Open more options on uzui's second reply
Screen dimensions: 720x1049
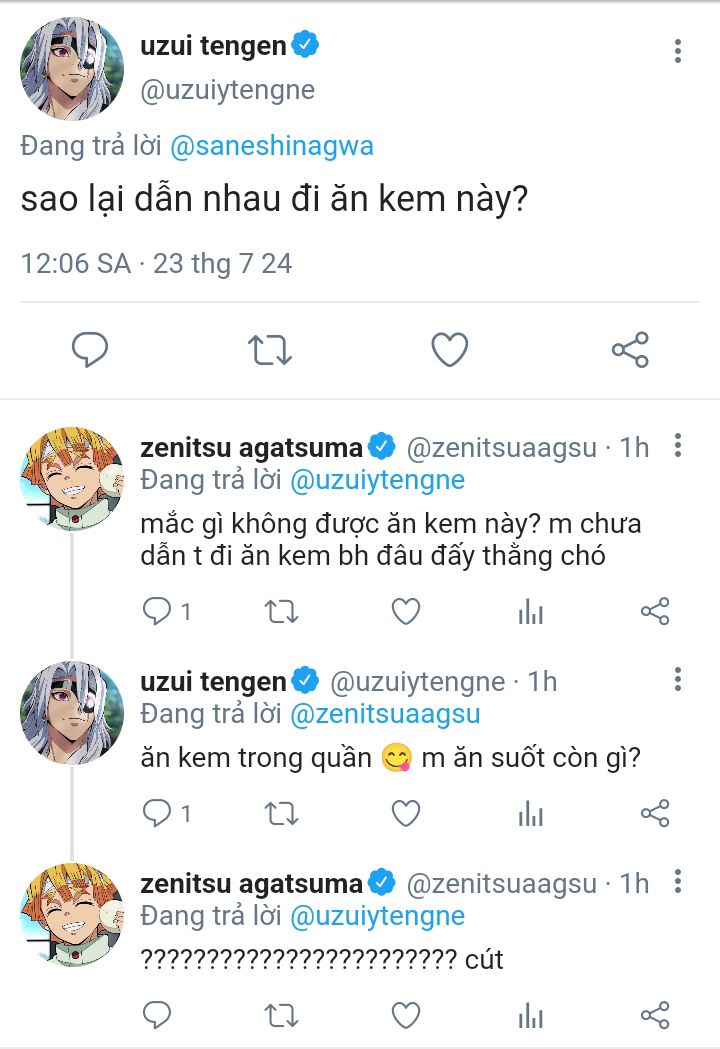click(678, 682)
